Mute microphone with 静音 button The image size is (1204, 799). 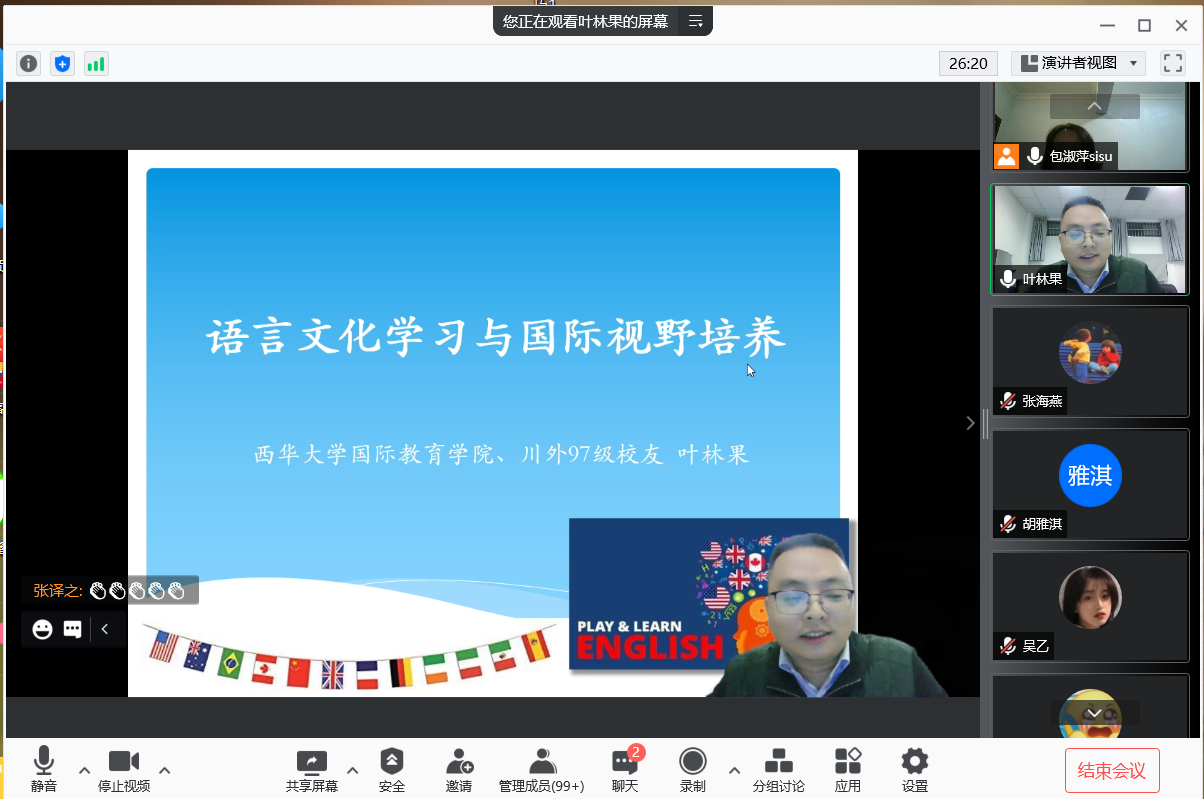coord(44,770)
